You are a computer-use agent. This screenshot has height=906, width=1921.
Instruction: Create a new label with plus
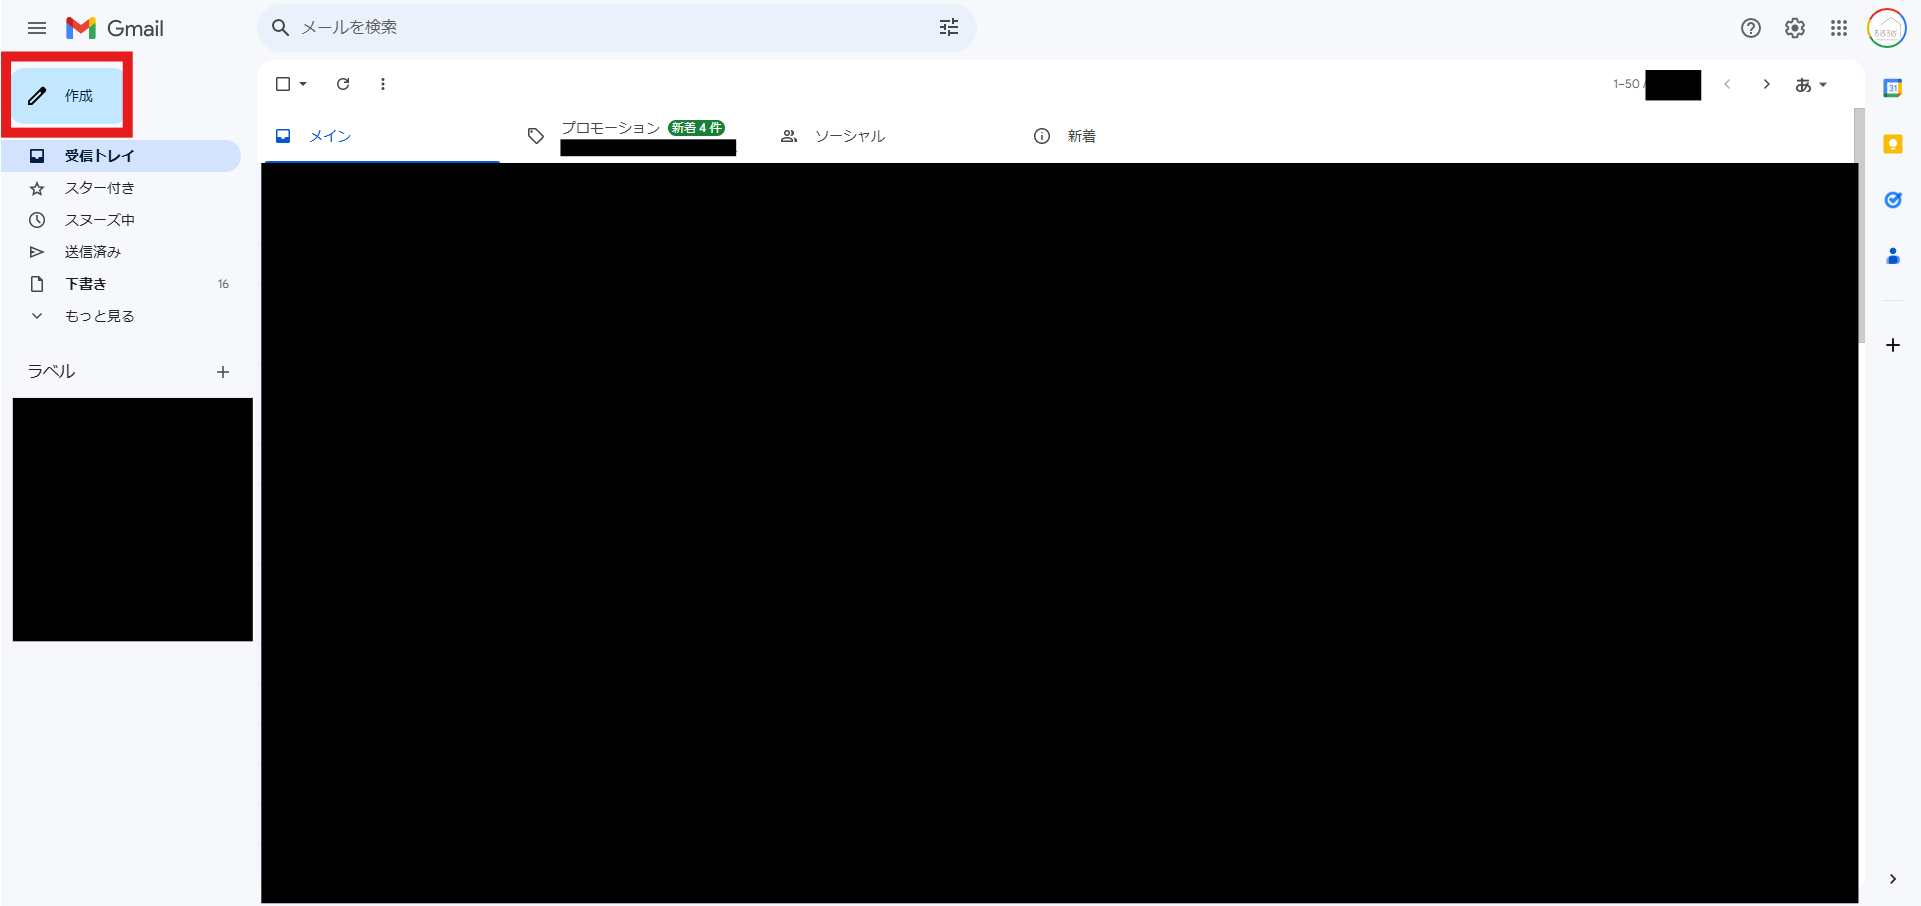point(223,372)
